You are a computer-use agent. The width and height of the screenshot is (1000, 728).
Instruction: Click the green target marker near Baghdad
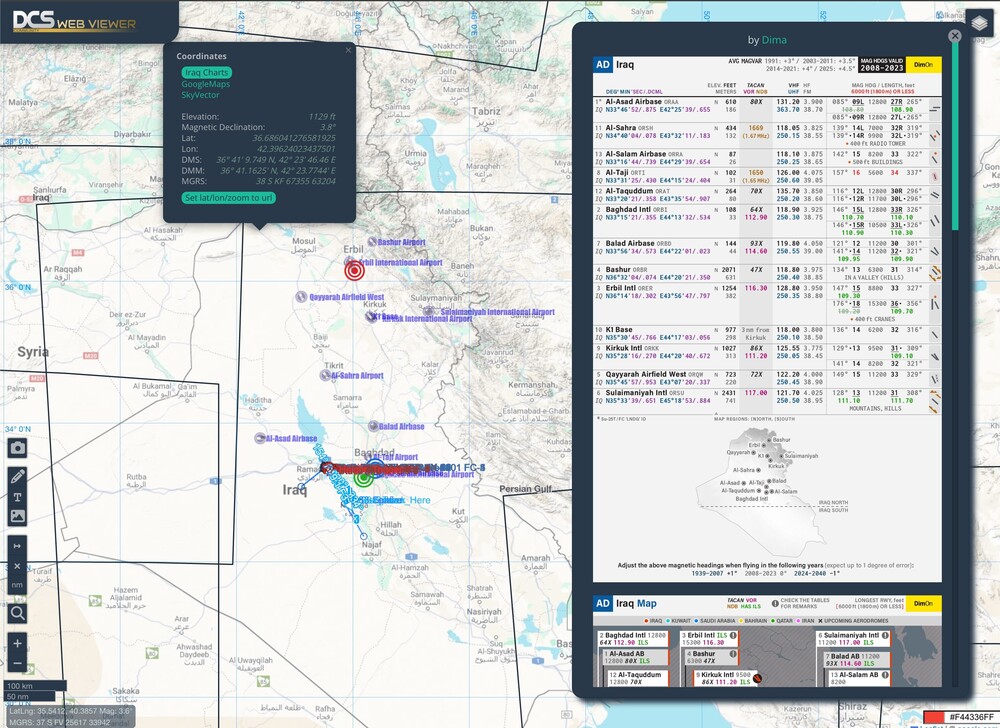click(364, 477)
